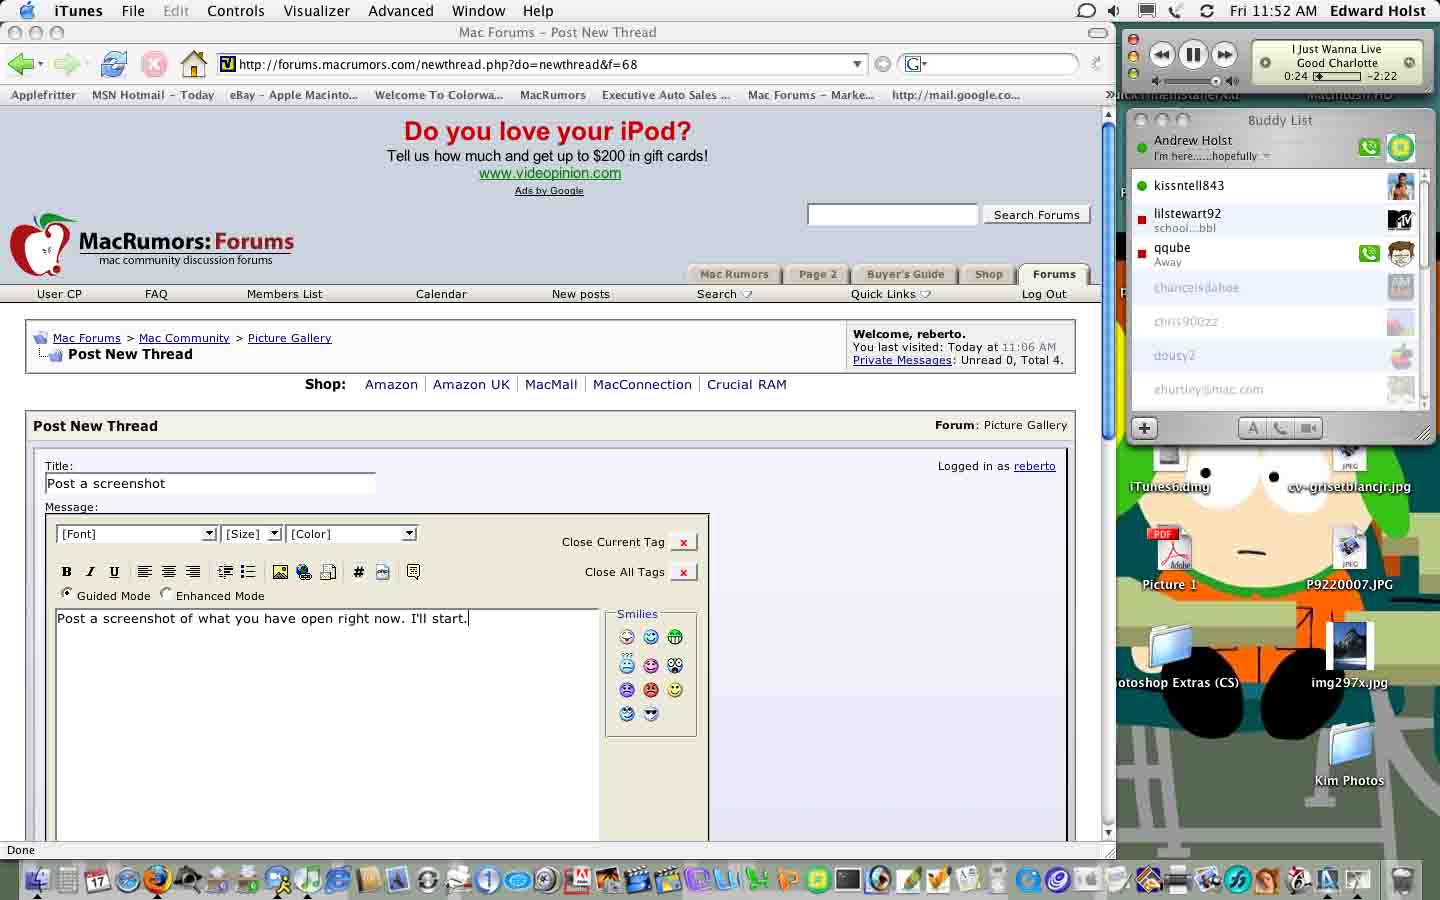Pause the iTunes song
1440x900 pixels.
[1193, 55]
